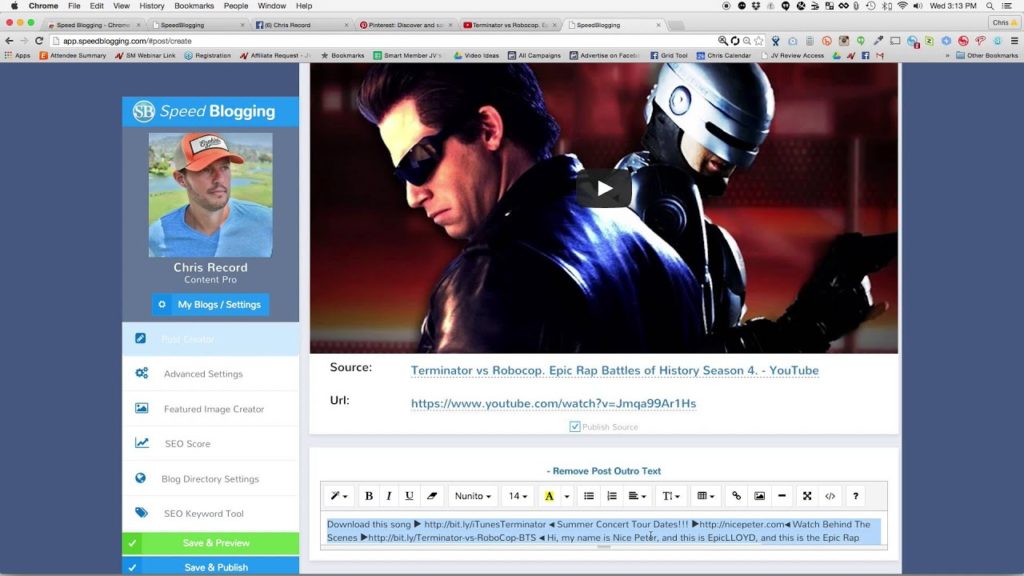Click the eraser remove-formatting icon
This screenshot has height=576, width=1024.
(432, 496)
